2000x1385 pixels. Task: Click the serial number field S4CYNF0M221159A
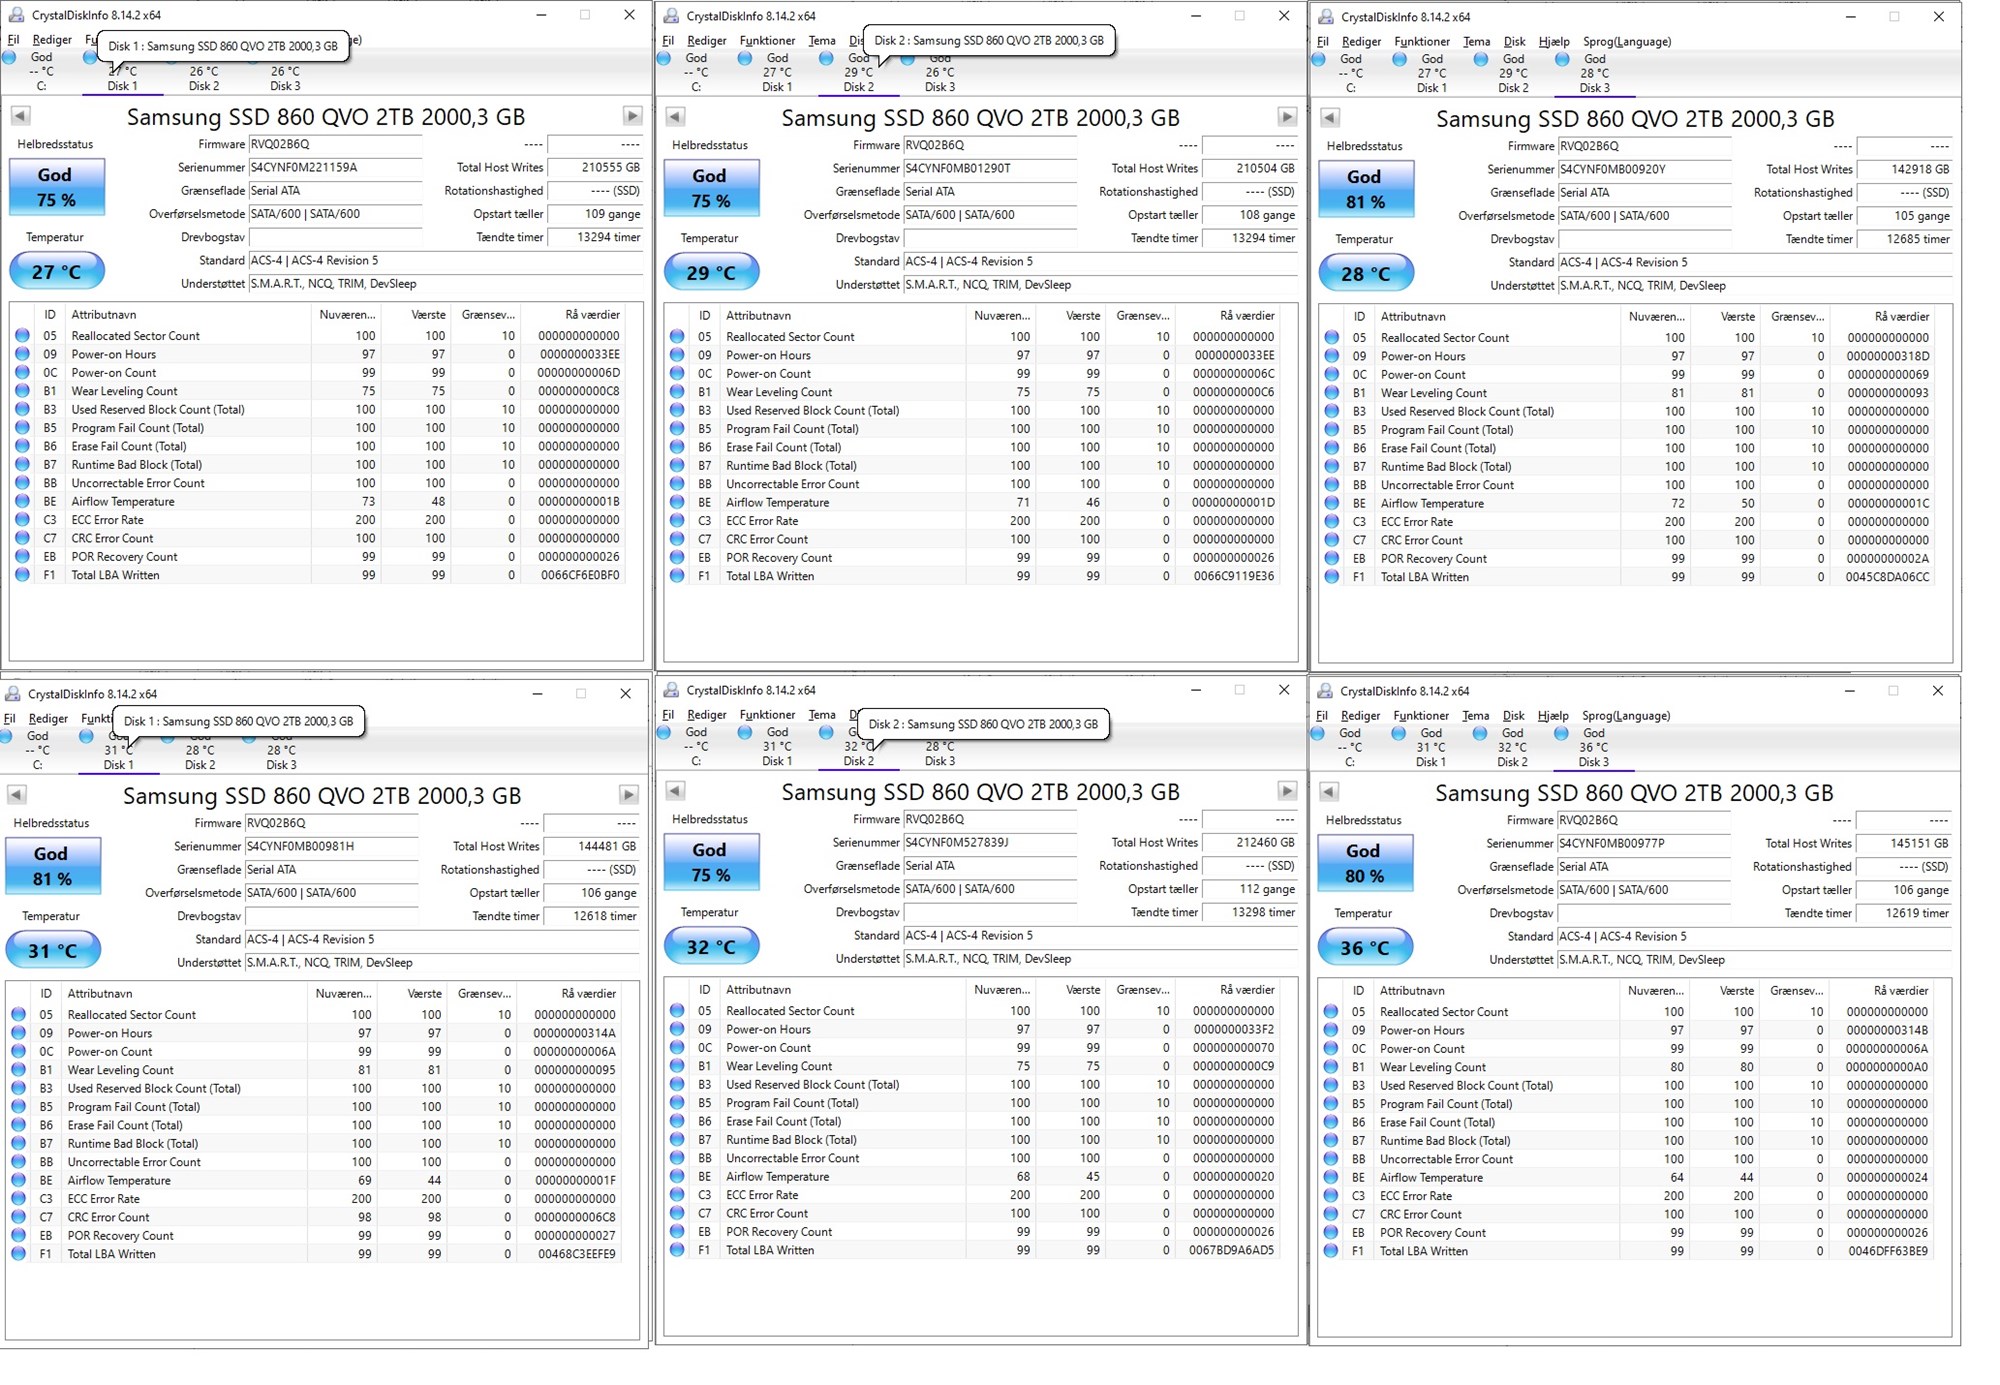[335, 167]
